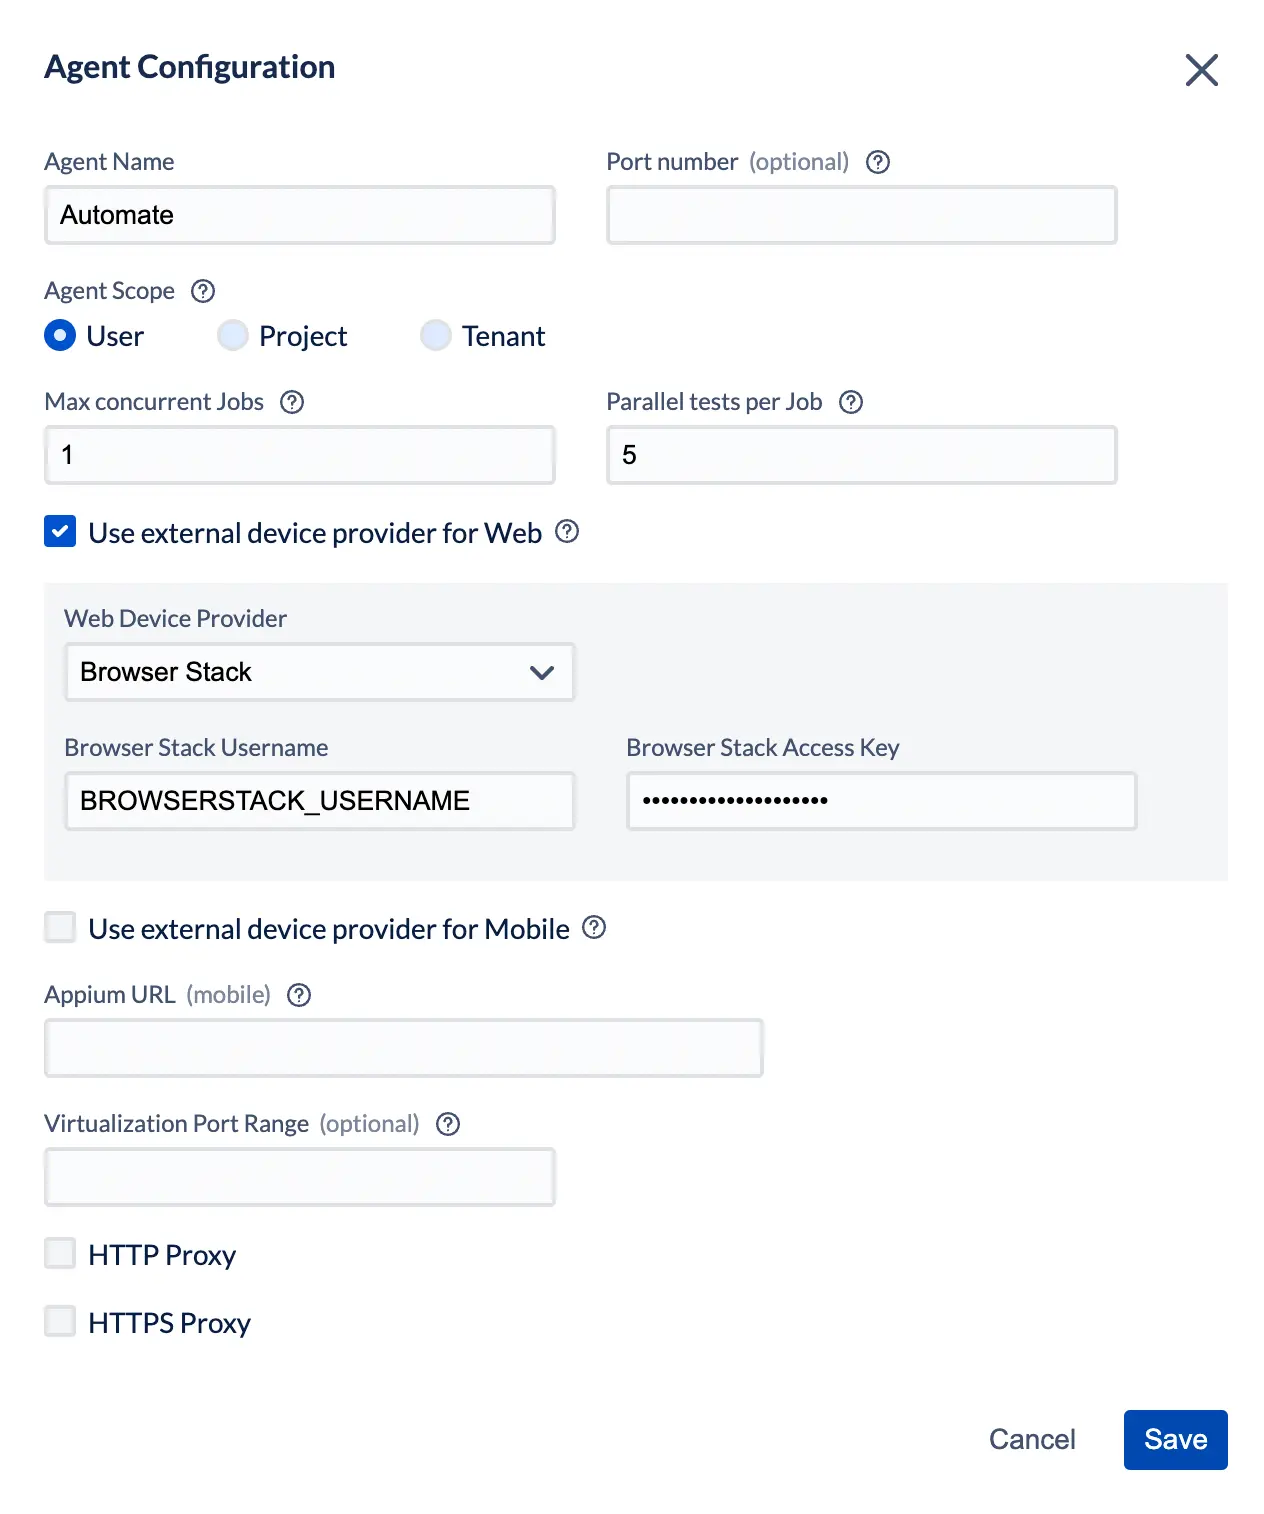This screenshot has height=1514, width=1264.
Task: Click Max concurrent Jobs help icon
Action: 292,402
